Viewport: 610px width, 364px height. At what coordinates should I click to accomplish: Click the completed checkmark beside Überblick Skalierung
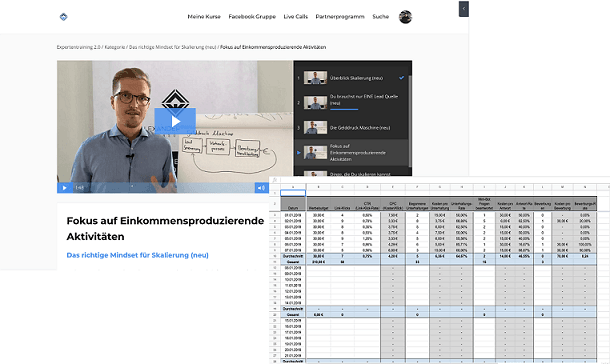[x=401, y=78]
